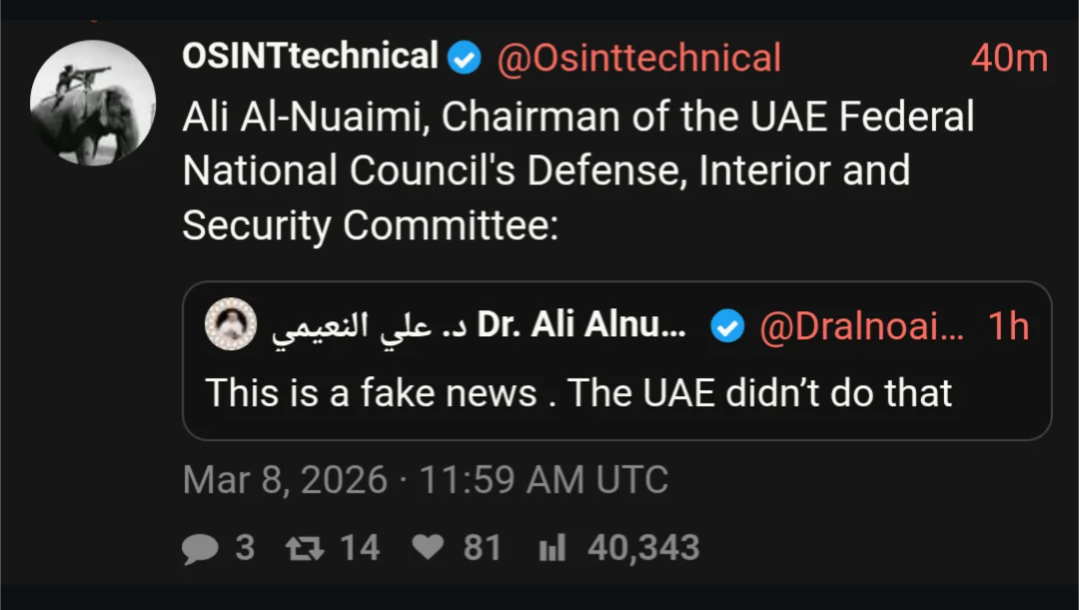Click the reply speech bubble icon
The width and height of the screenshot is (1079, 610).
coord(200,548)
